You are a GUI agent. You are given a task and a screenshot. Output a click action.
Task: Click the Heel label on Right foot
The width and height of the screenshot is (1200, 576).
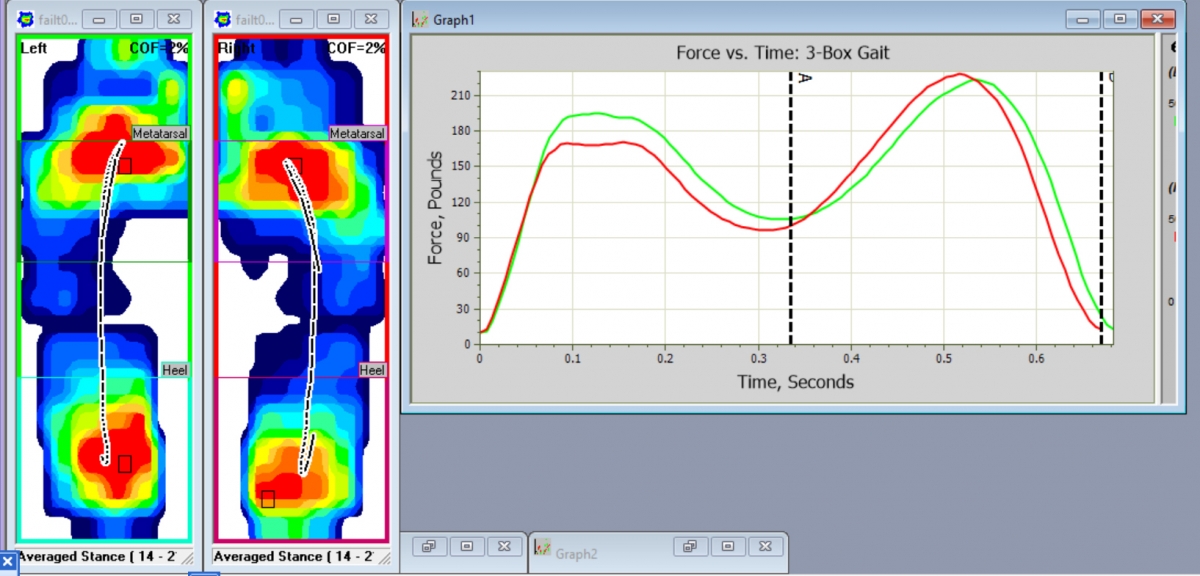[372, 370]
